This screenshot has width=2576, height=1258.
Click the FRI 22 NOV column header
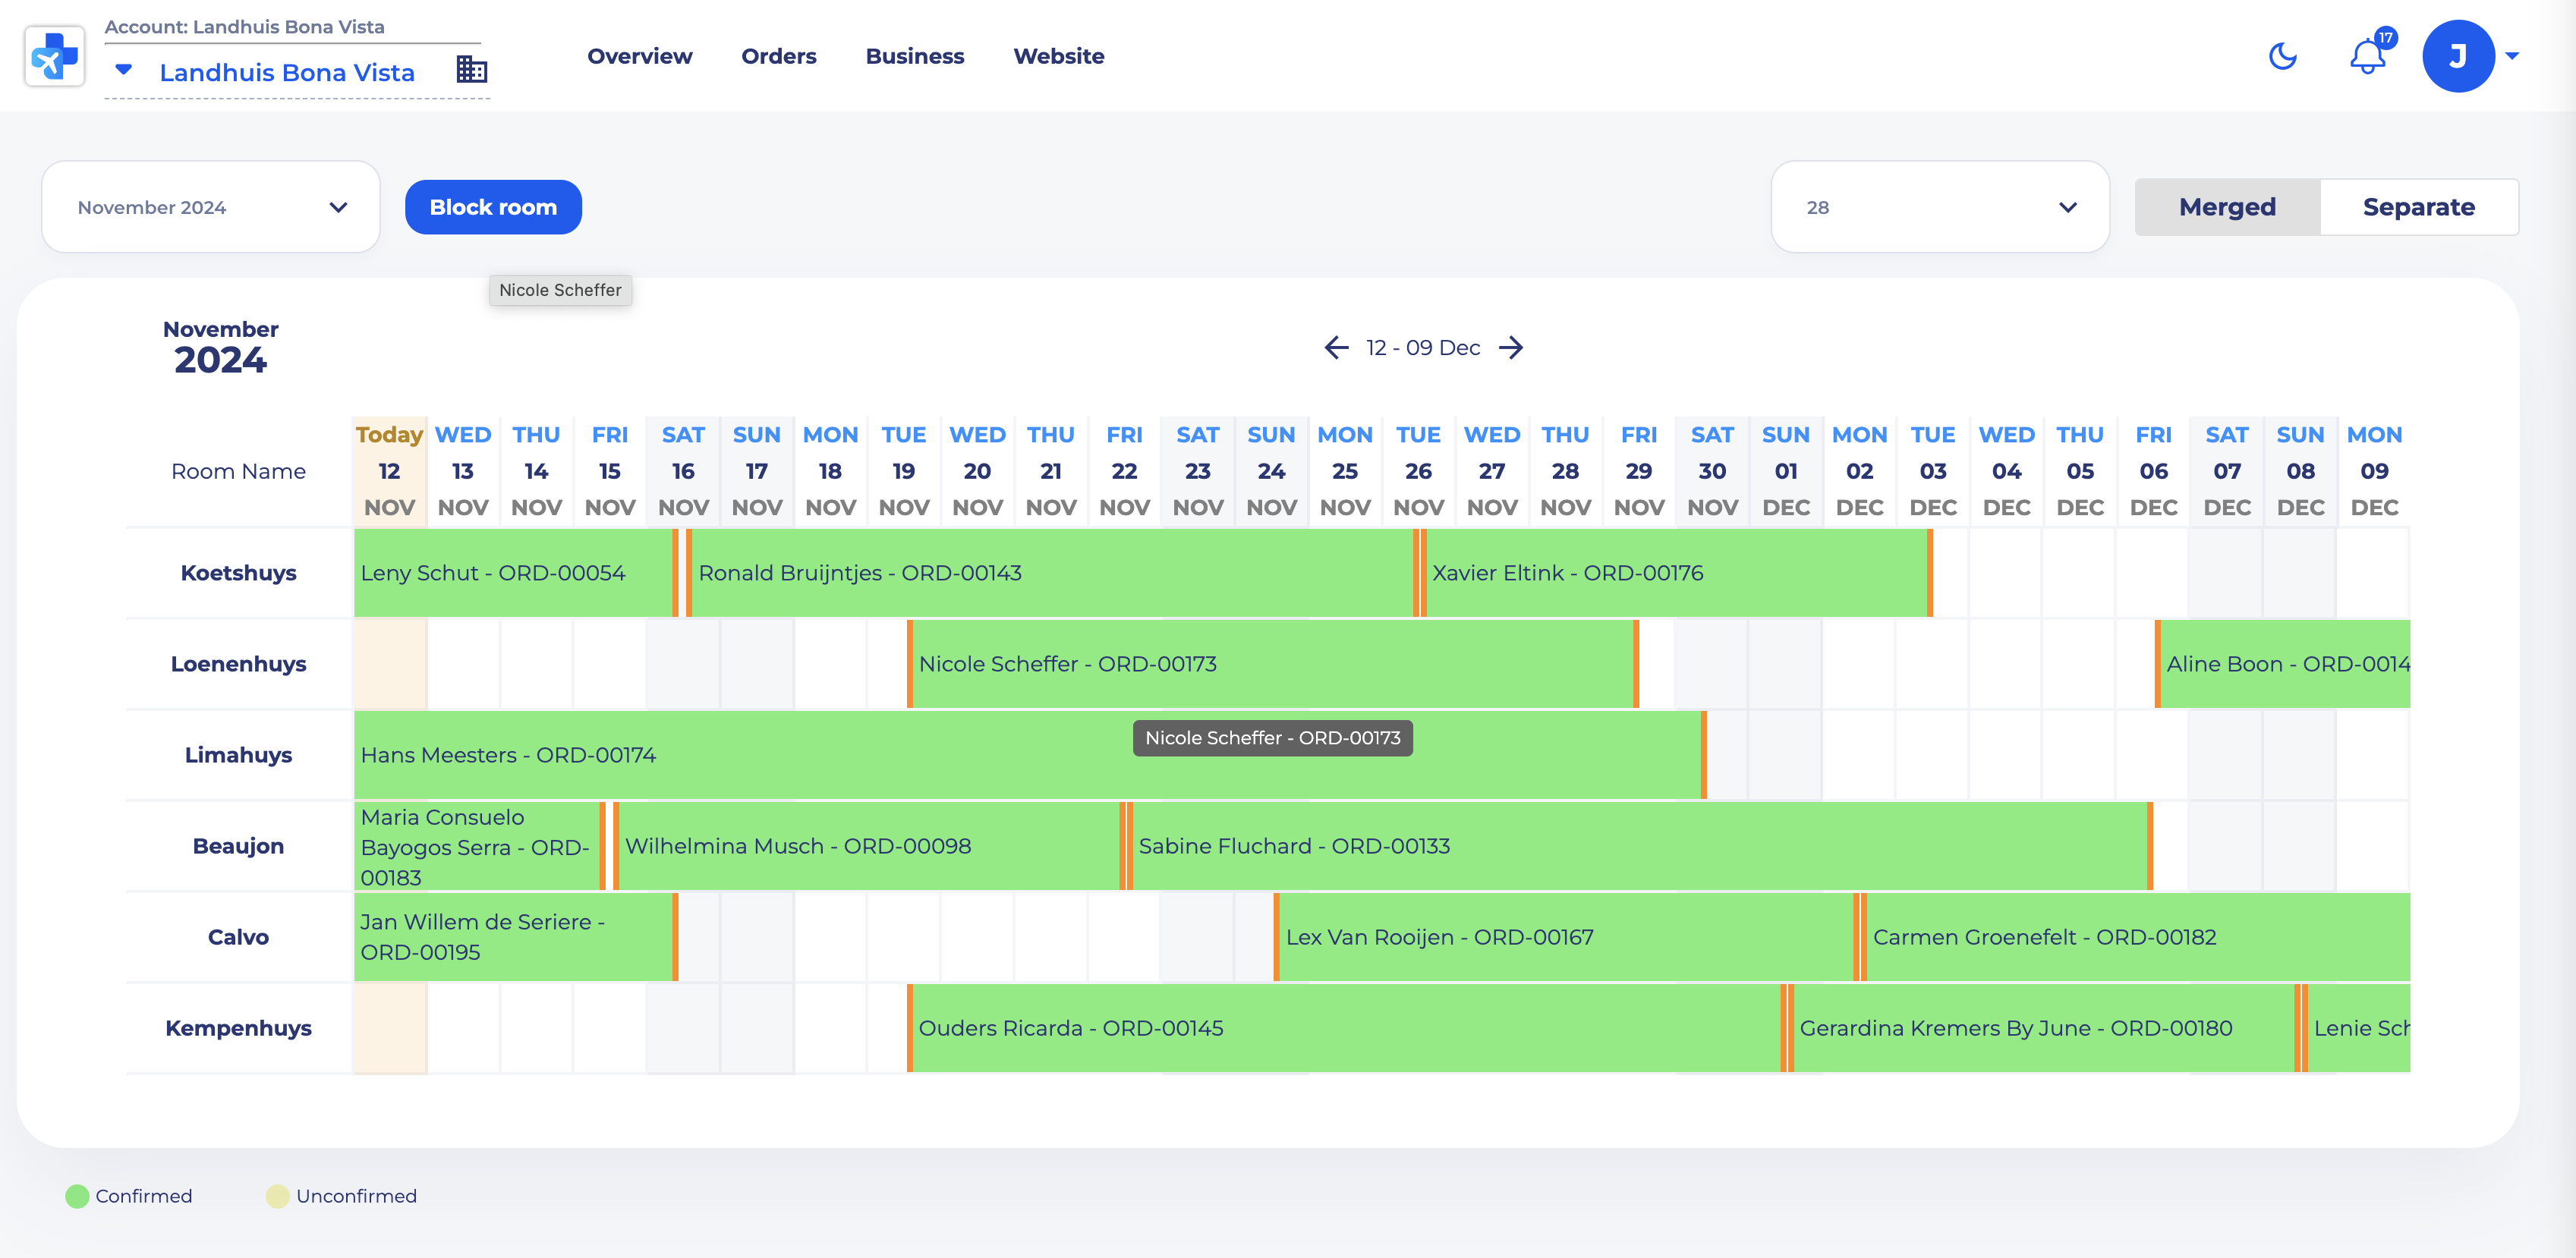[1124, 470]
